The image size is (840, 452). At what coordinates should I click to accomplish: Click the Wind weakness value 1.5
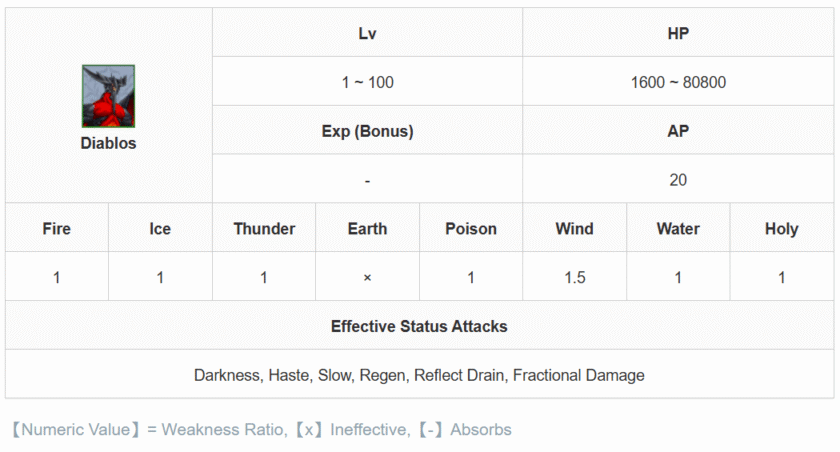pyautogui.click(x=574, y=277)
